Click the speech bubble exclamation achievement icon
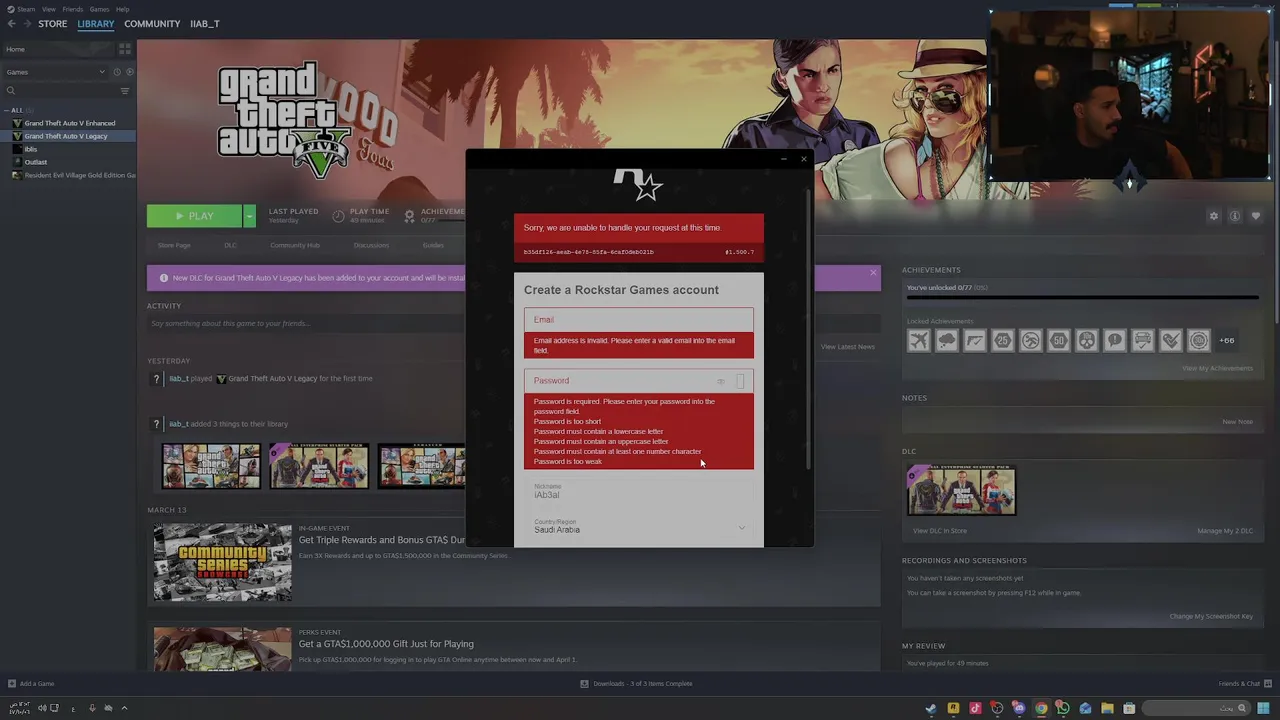Viewport: 1280px width, 720px height. click(1115, 340)
